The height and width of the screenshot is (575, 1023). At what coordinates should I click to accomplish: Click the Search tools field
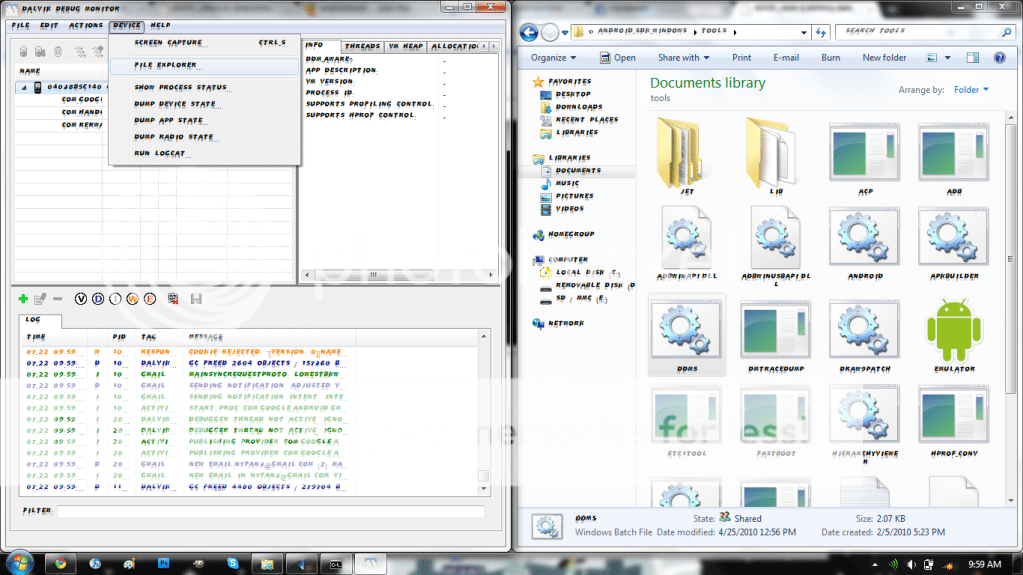click(926, 31)
